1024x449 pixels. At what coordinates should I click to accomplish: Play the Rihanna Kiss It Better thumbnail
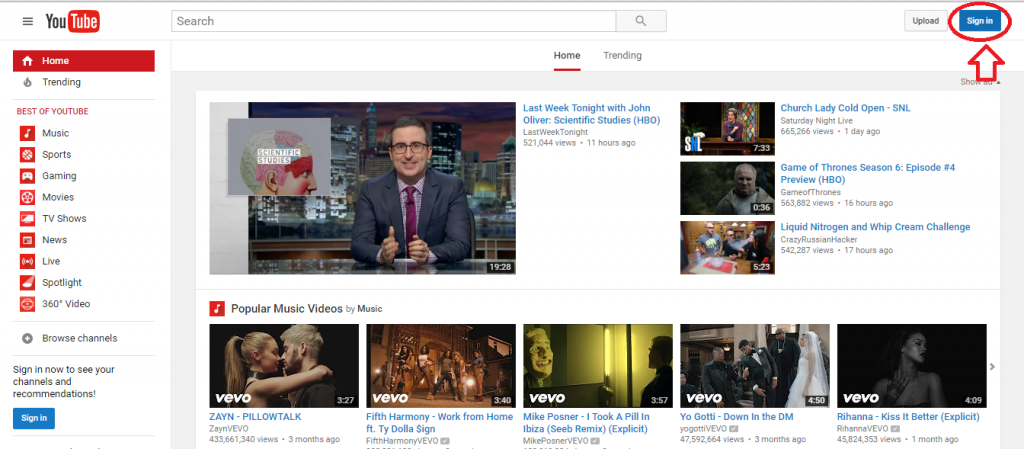click(912, 366)
